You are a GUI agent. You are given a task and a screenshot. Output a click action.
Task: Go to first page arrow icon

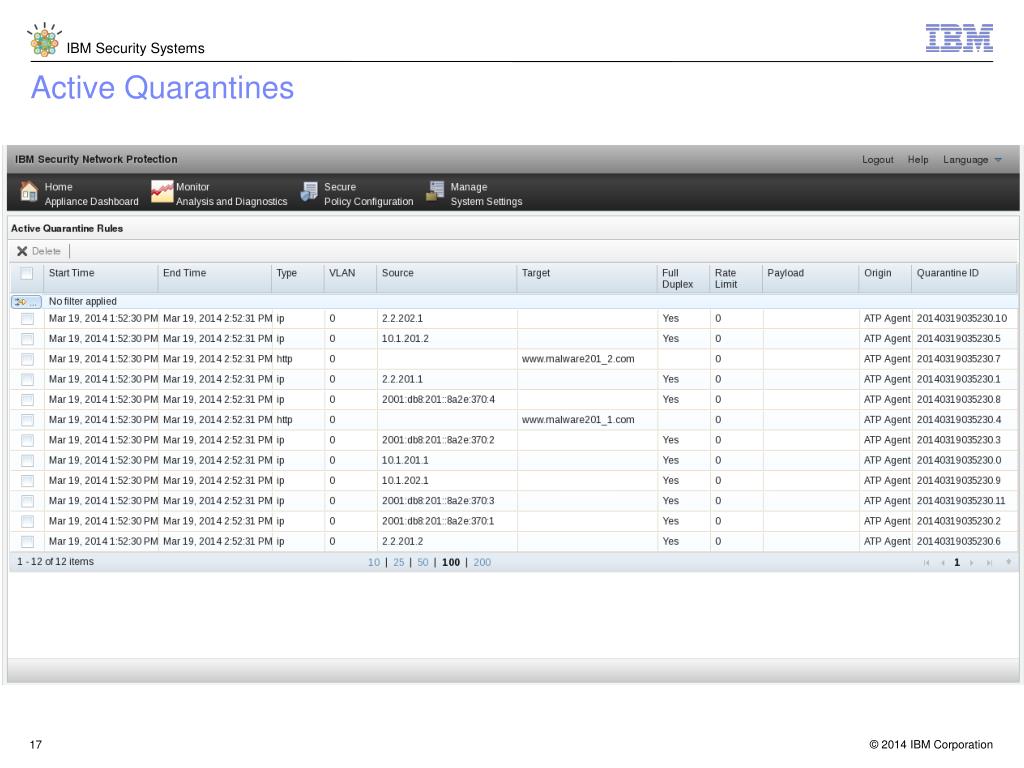pyautogui.click(x=926, y=563)
